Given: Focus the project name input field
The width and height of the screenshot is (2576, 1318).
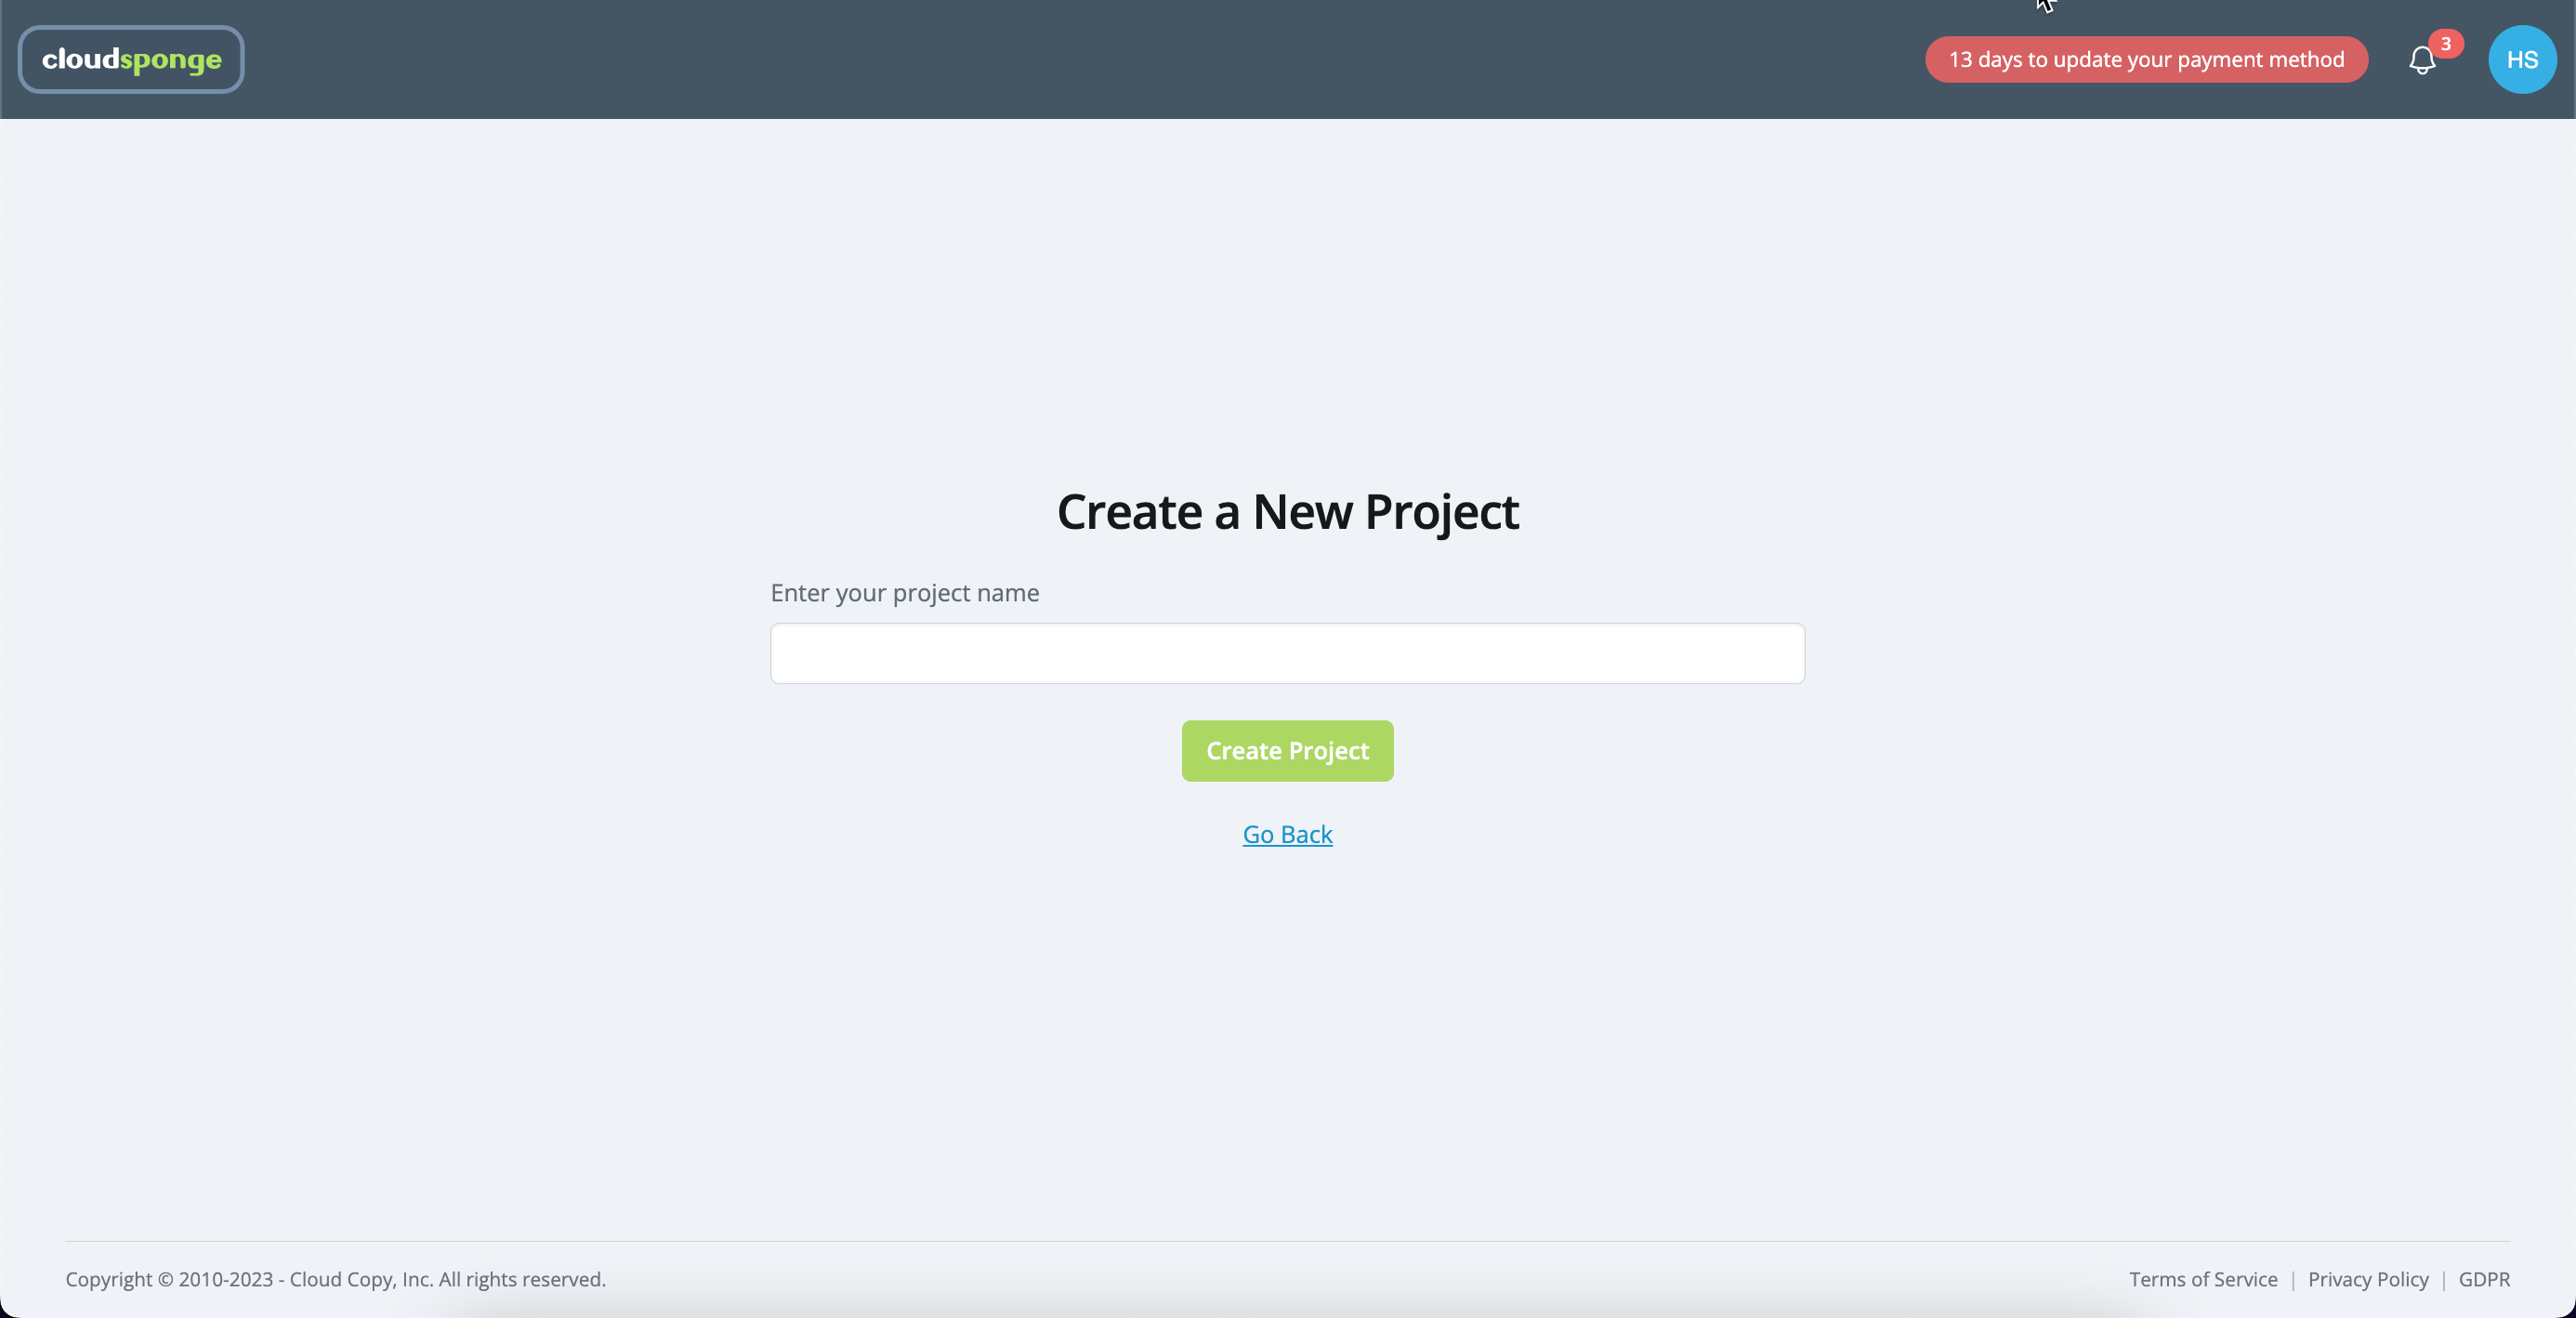Looking at the screenshot, I should [x=1287, y=653].
